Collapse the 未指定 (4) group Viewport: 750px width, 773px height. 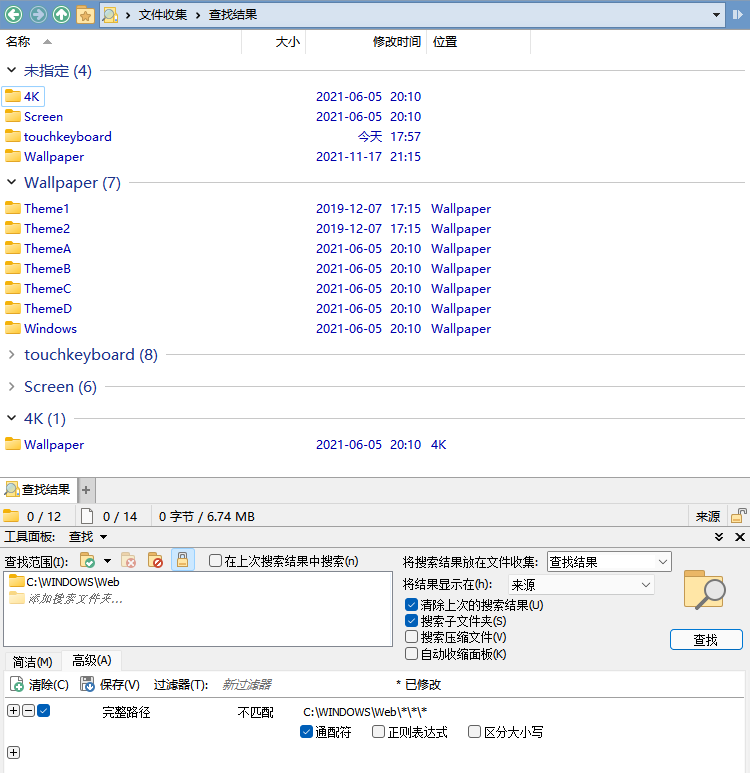(x=12, y=70)
